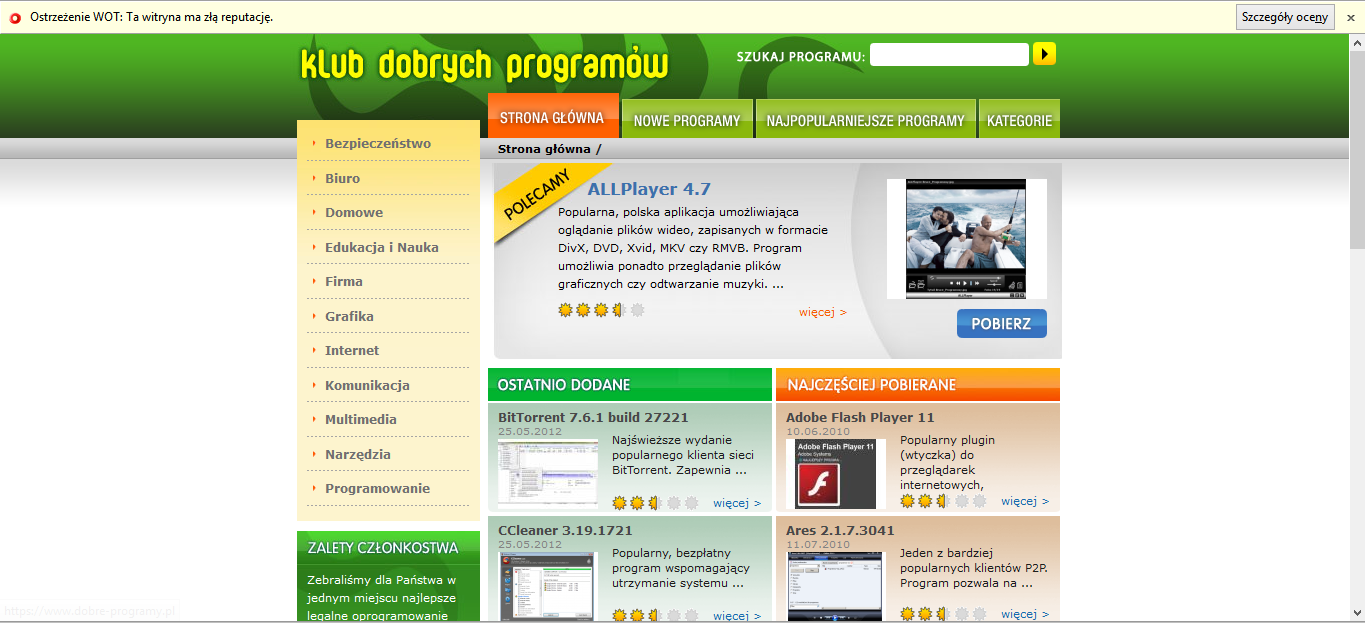Screen dimensions: 1365x623
Task: Click the yellow search arrow icon
Action: (x=1044, y=53)
